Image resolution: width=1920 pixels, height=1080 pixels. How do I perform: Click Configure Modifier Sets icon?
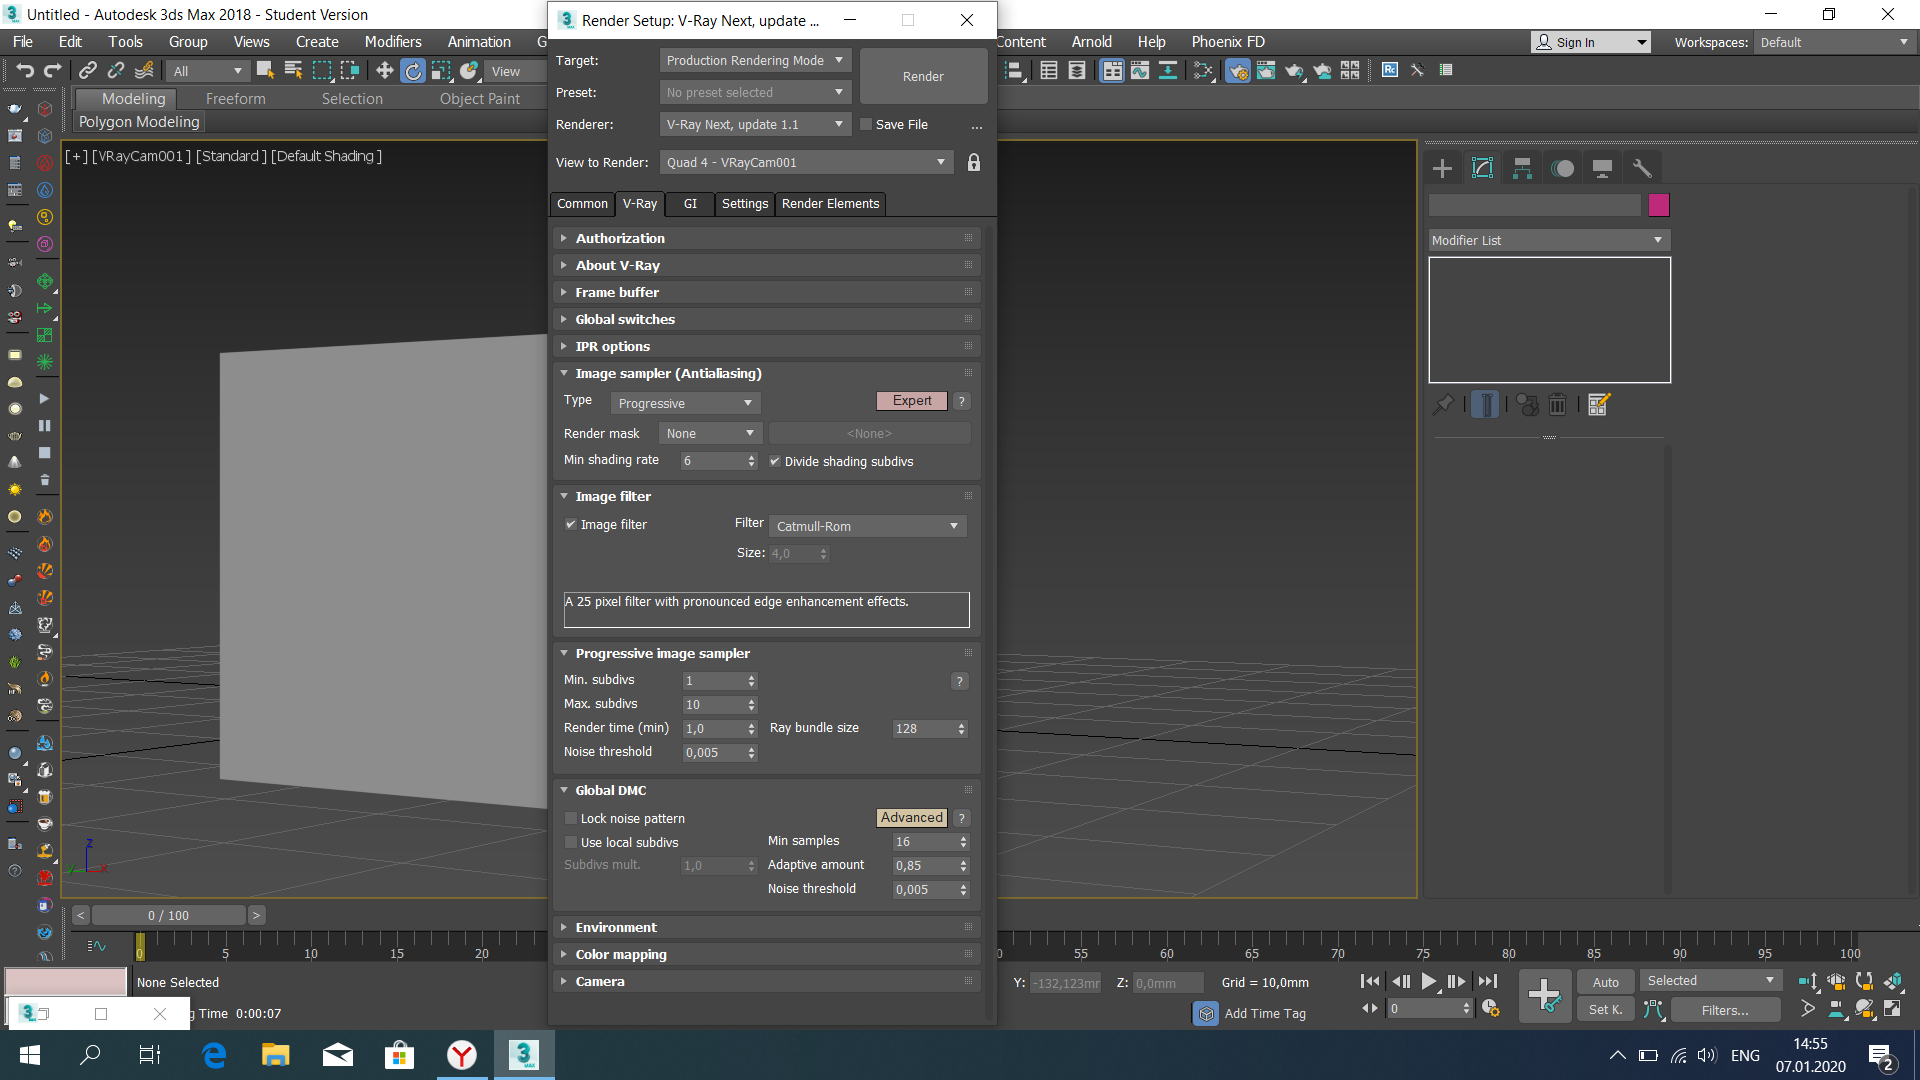(x=1598, y=404)
